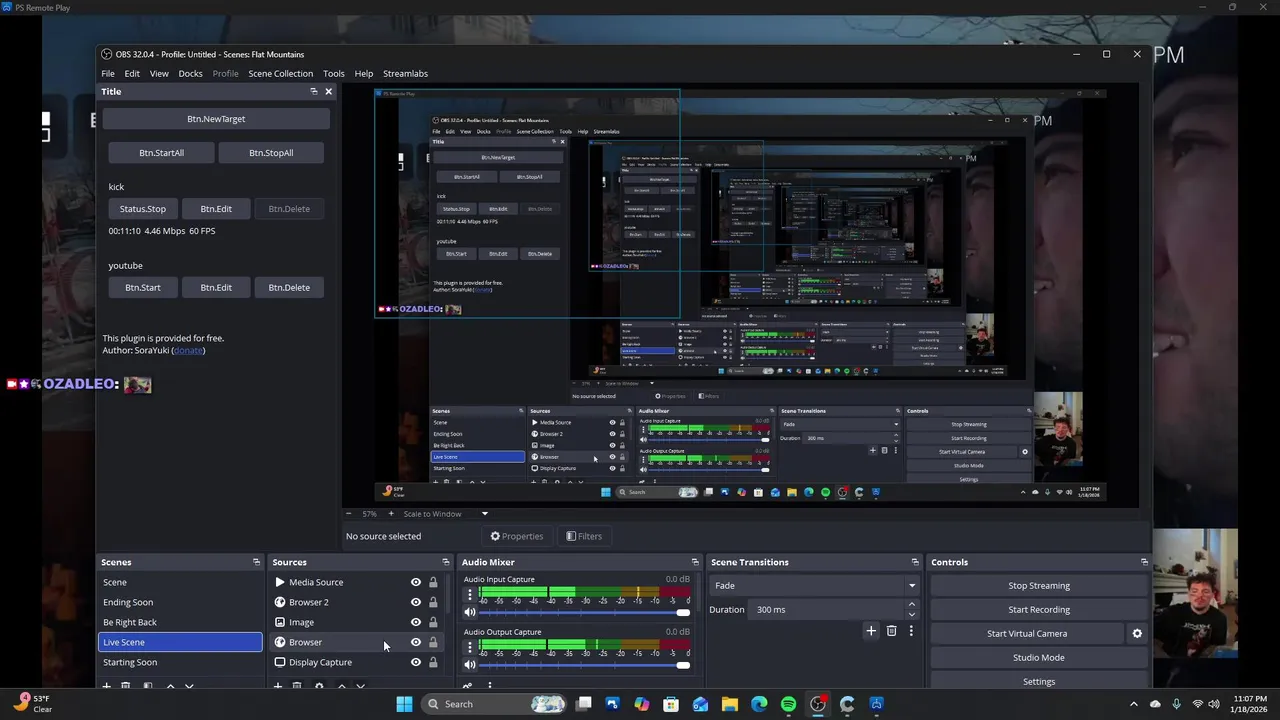Open transition properties three-dot menu

pyautogui.click(x=911, y=631)
